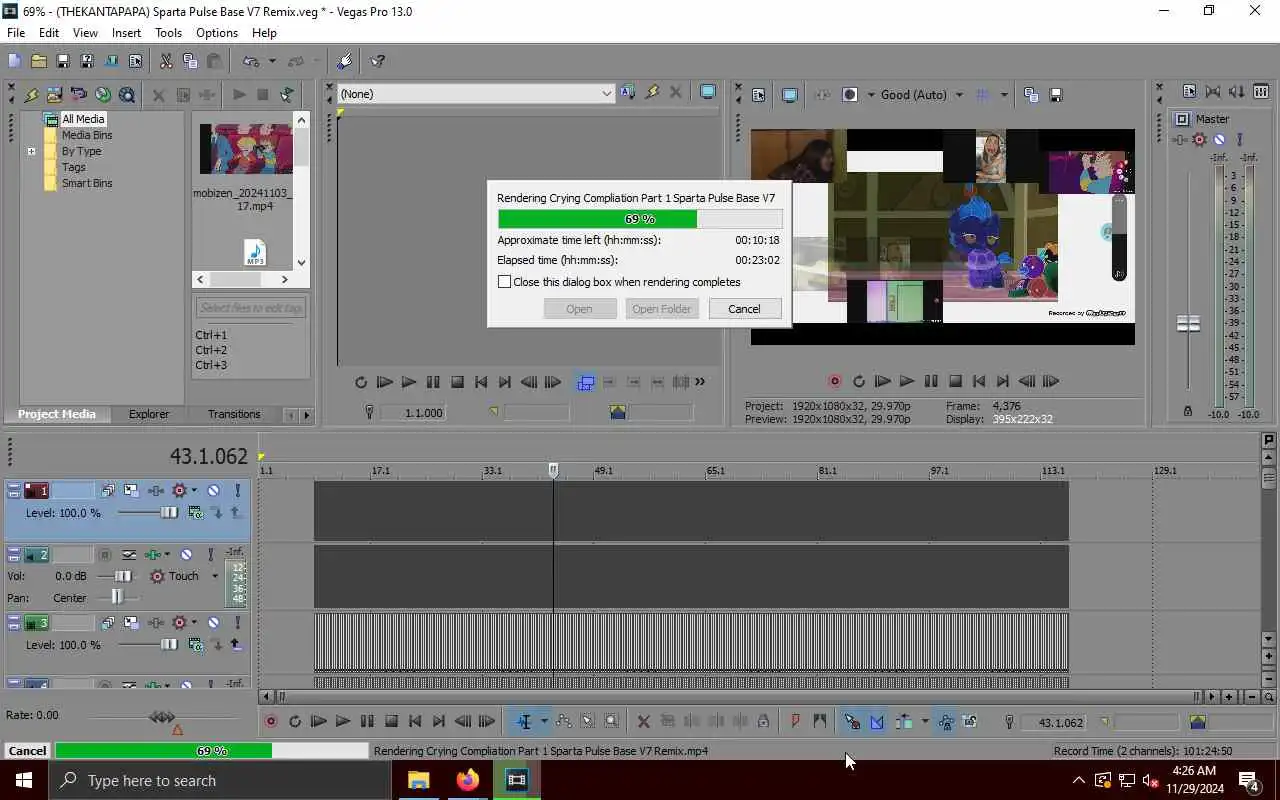Click Record button in timeline transport

[270, 721]
